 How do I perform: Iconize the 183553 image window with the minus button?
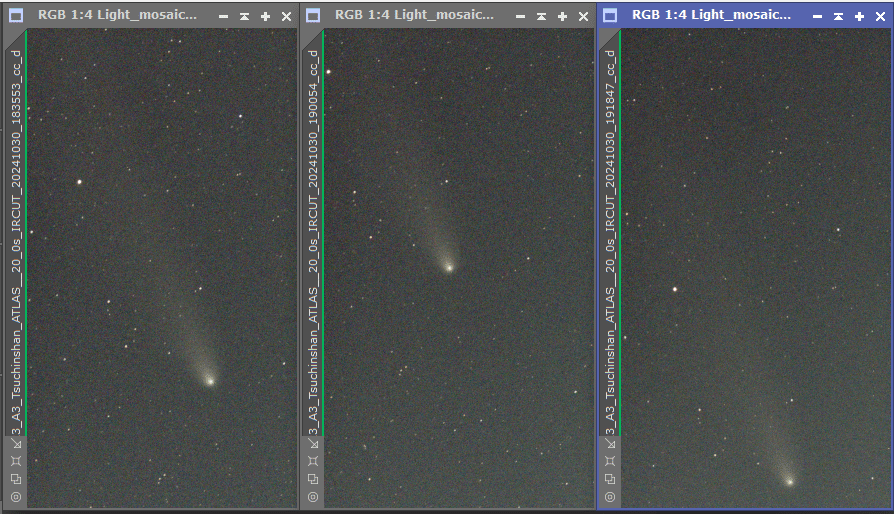click(224, 17)
